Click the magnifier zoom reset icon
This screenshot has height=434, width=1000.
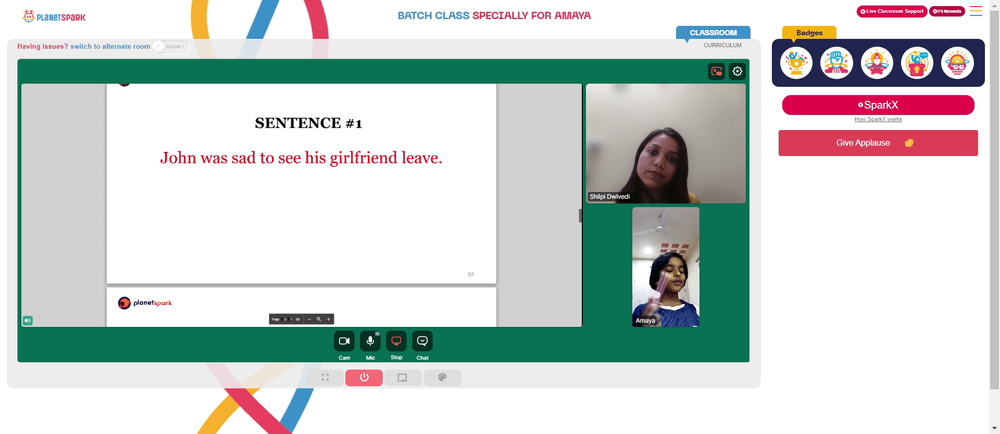[319, 319]
